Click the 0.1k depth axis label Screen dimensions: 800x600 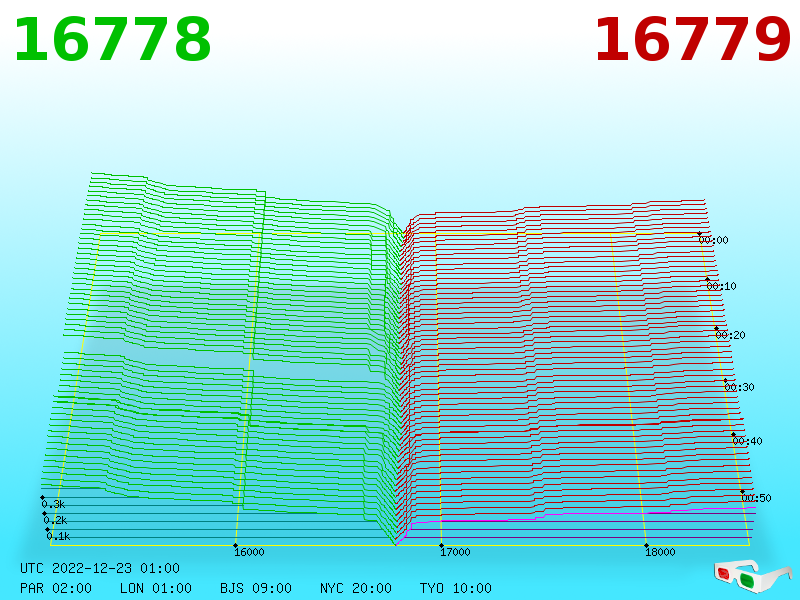59,536
